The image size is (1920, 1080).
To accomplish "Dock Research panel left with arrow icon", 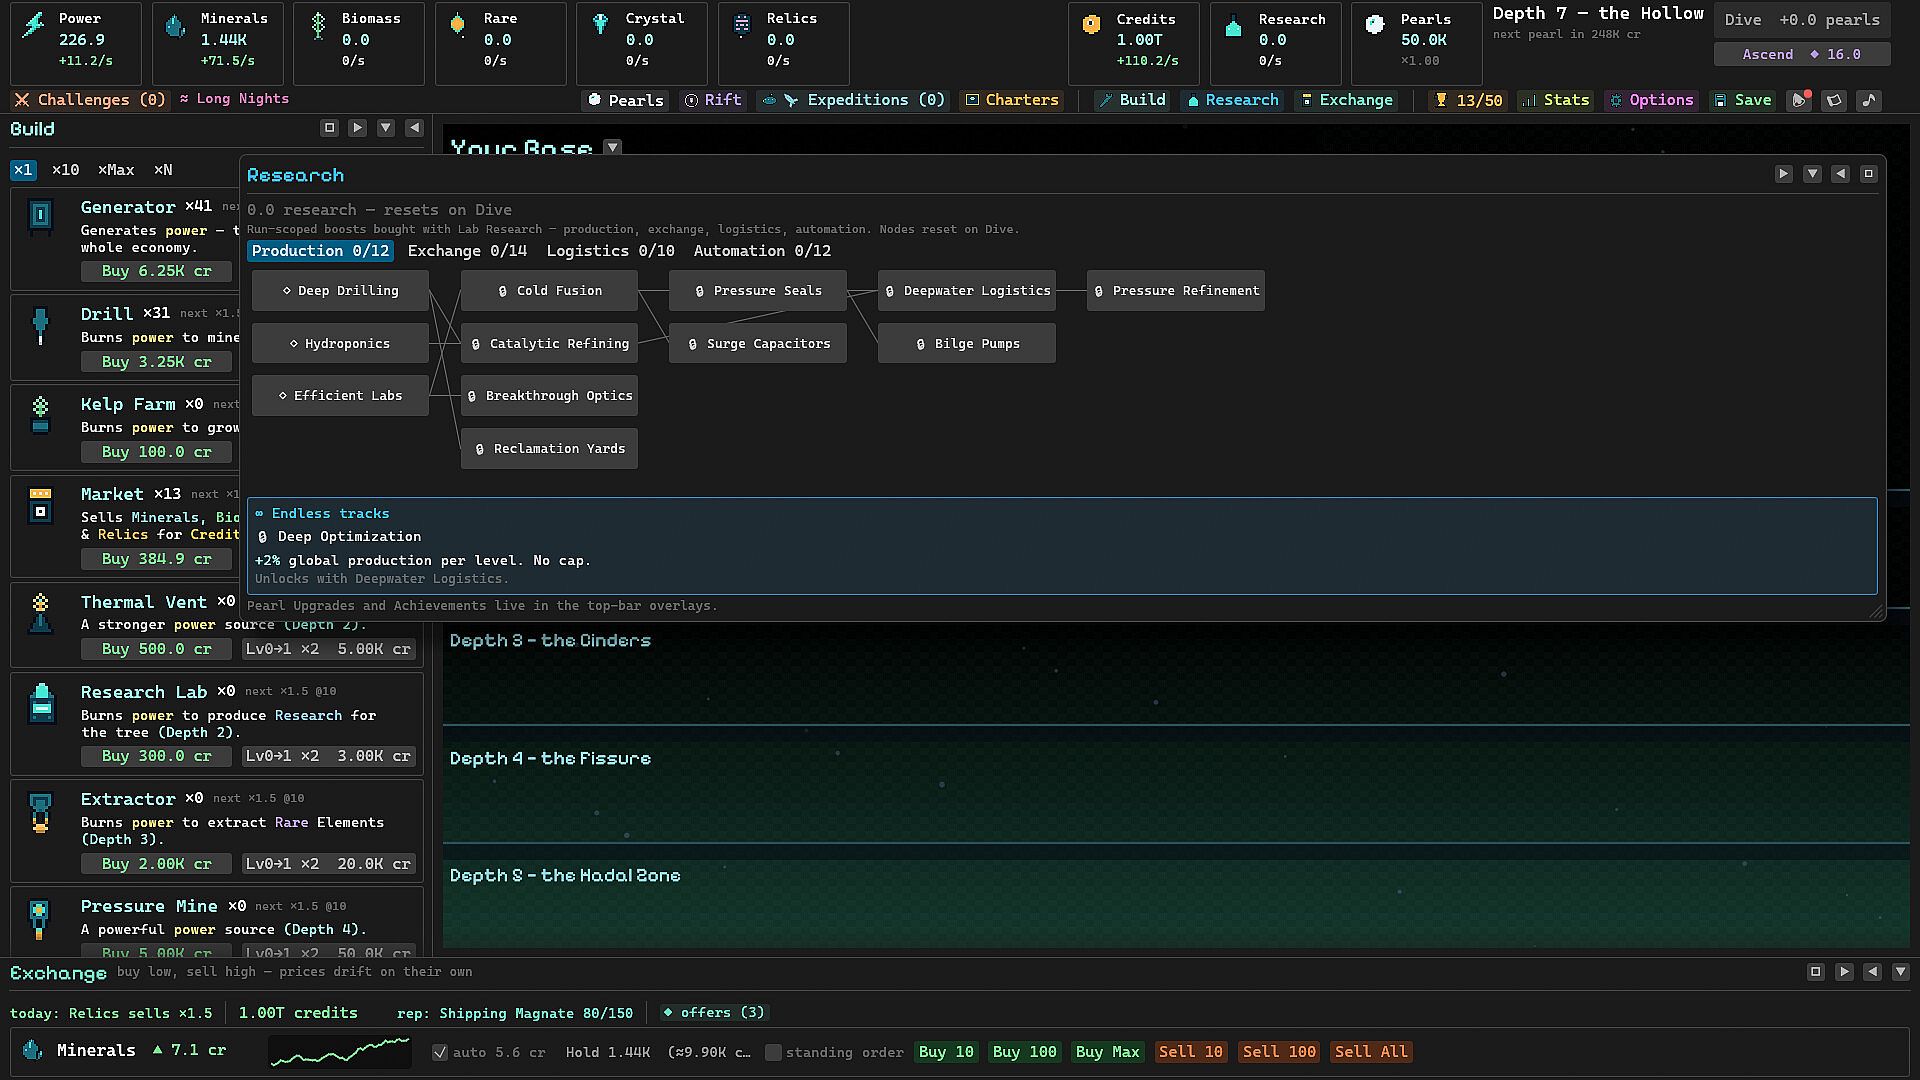I will (x=1840, y=174).
